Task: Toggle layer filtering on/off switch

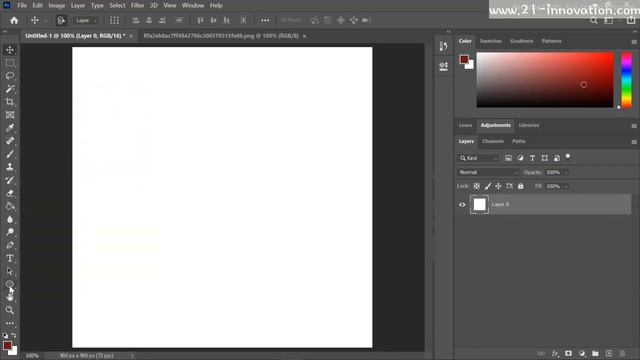Action: [568, 157]
